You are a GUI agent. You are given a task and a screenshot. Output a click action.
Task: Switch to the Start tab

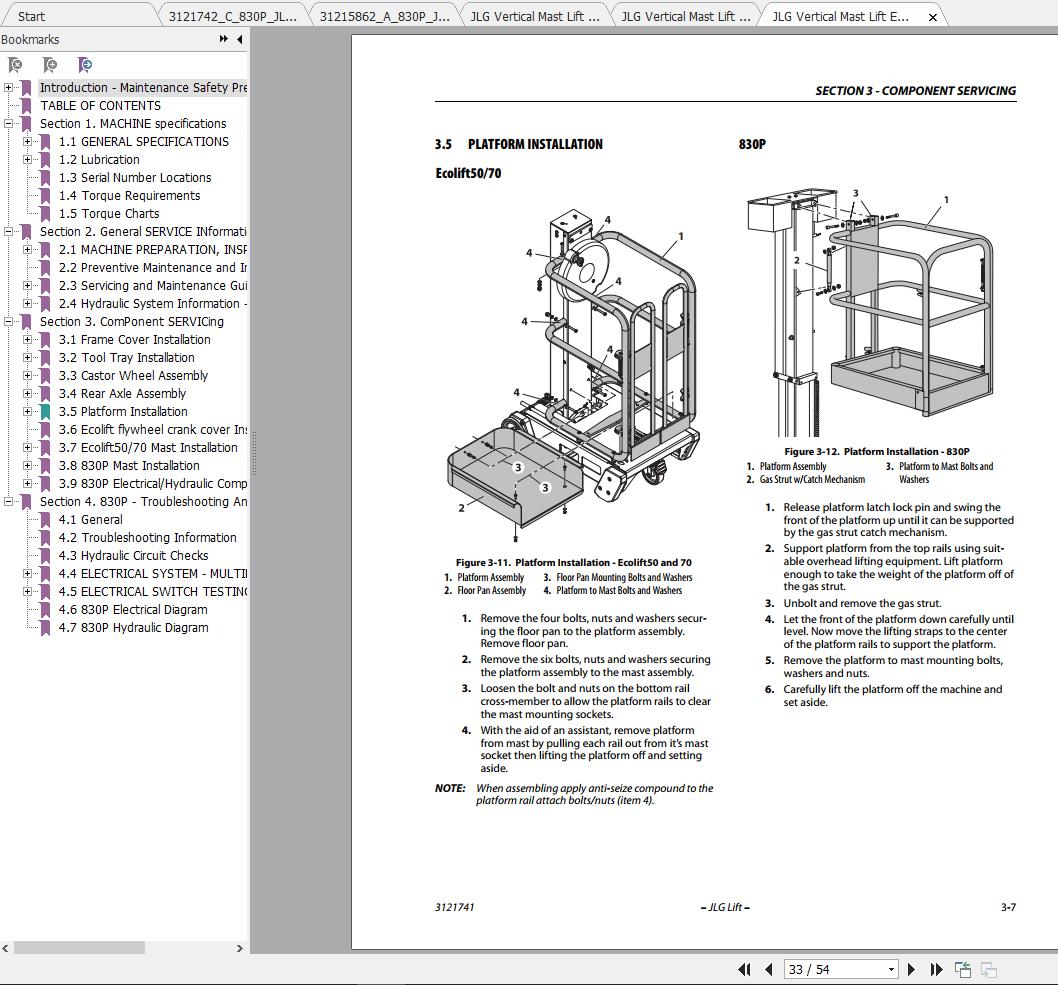(32, 17)
